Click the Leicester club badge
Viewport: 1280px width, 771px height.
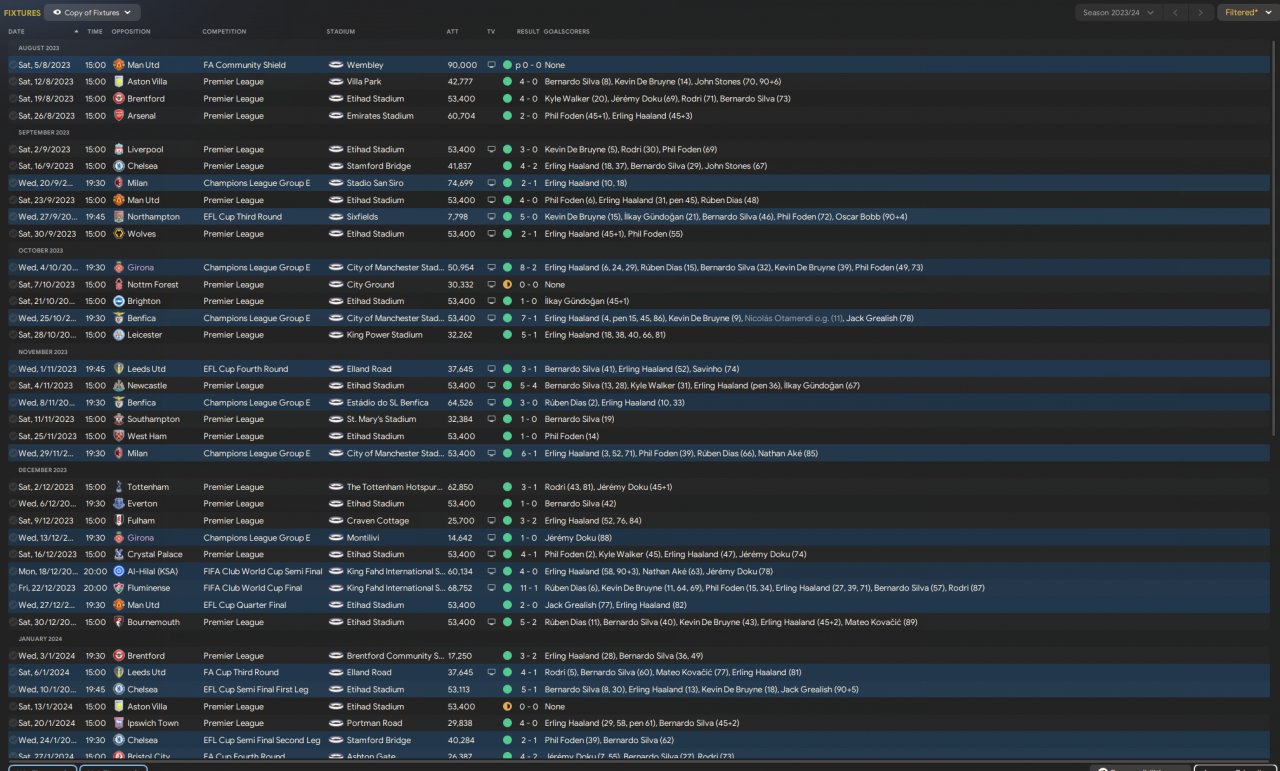click(x=118, y=335)
